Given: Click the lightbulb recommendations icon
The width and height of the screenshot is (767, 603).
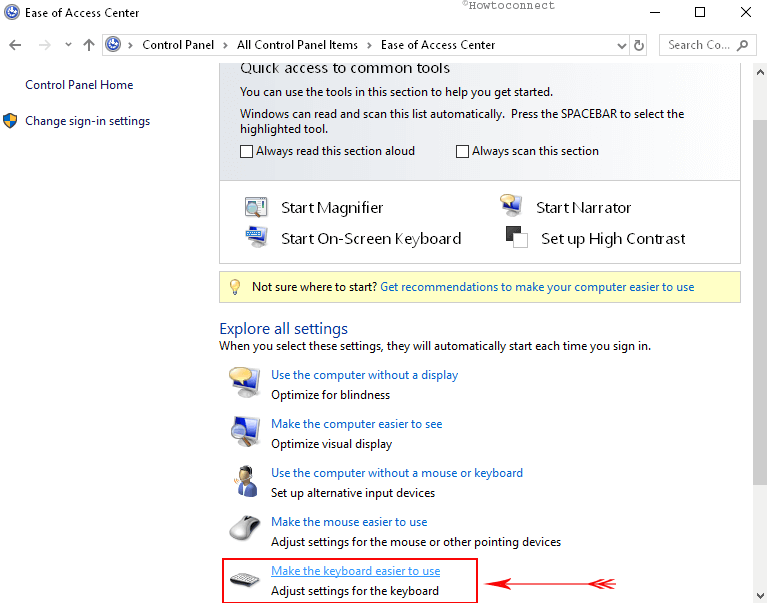Looking at the screenshot, I should [x=235, y=287].
